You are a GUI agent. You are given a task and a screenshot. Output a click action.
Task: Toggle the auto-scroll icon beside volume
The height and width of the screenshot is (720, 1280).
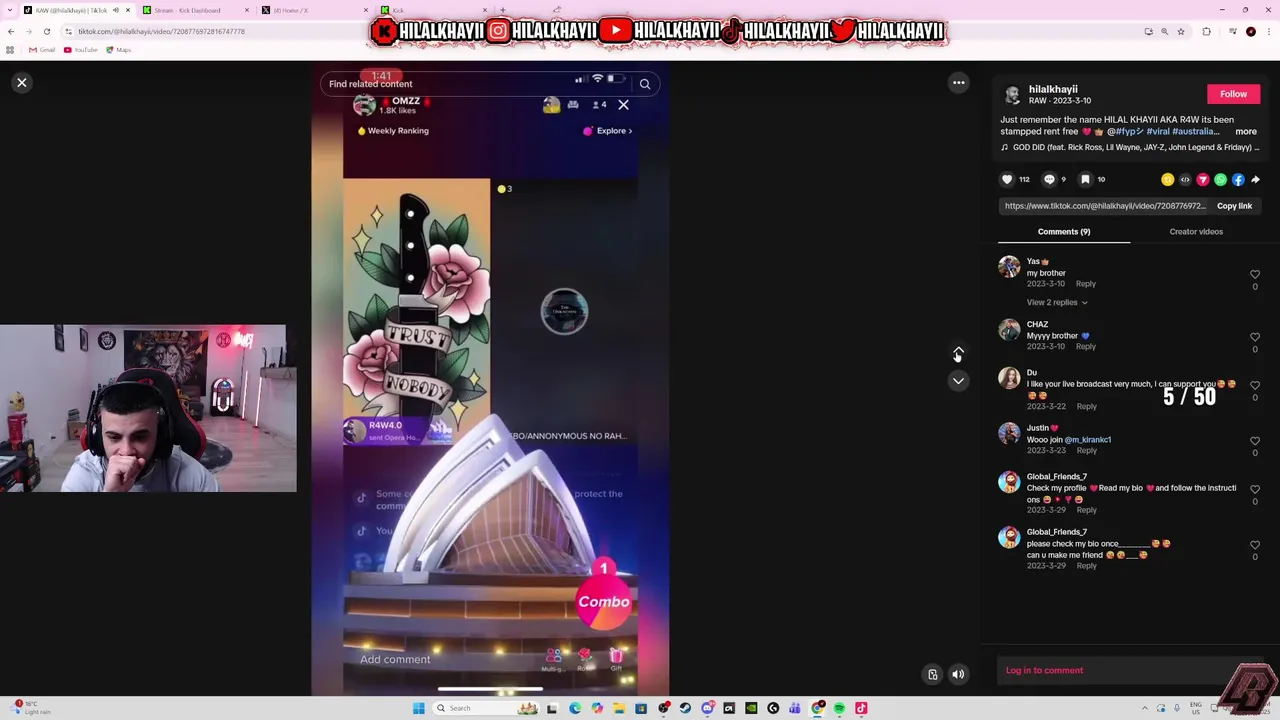[932, 674]
